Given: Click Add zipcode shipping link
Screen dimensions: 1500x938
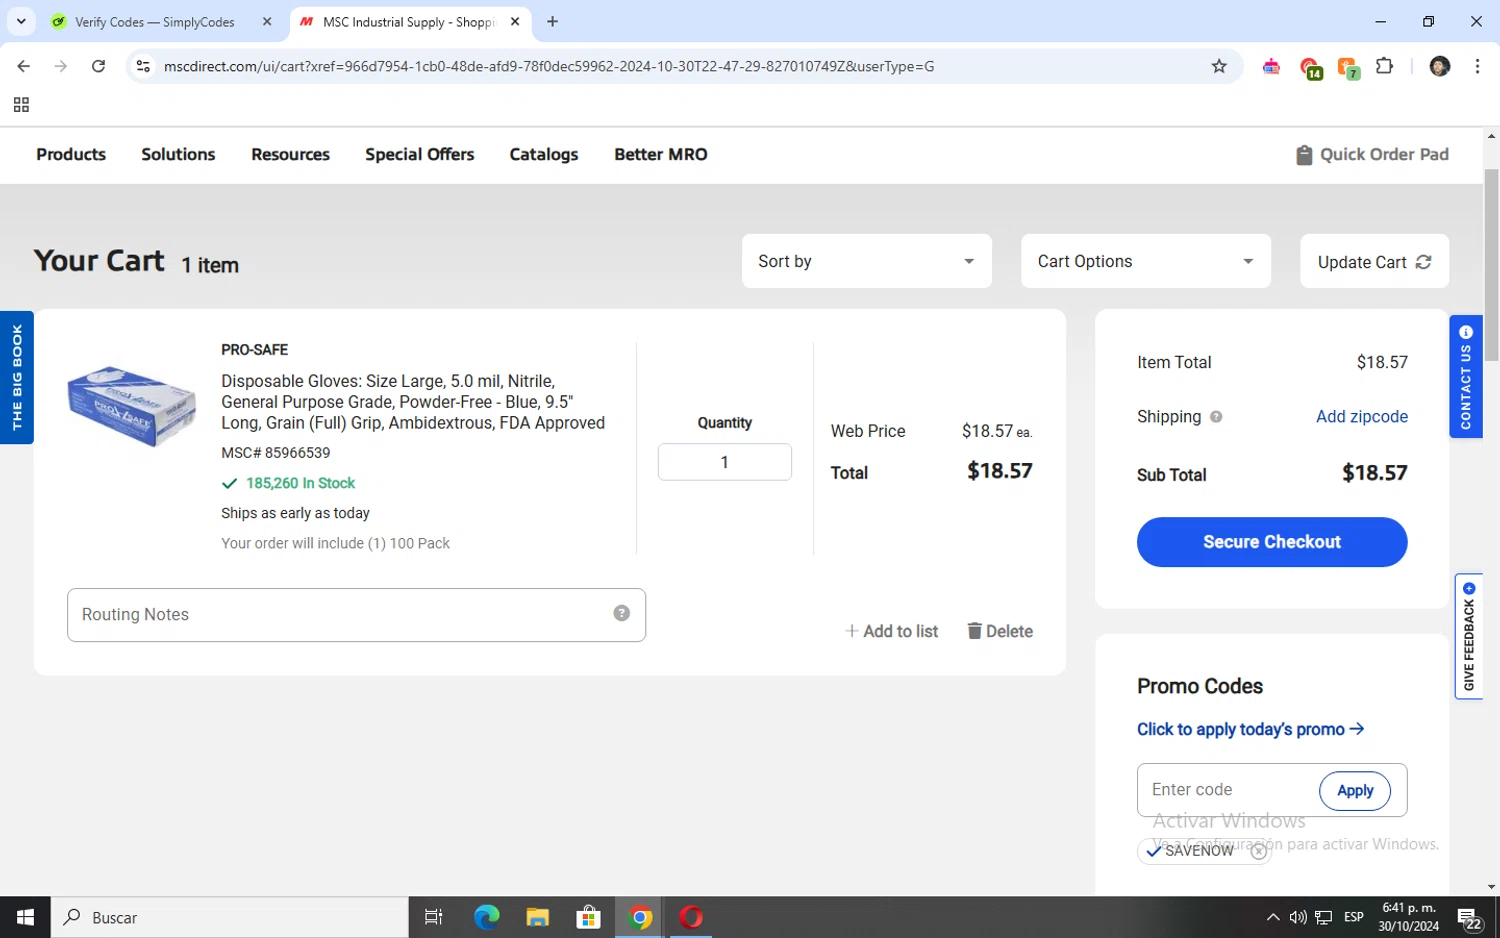Looking at the screenshot, I should pos(1361,416).
